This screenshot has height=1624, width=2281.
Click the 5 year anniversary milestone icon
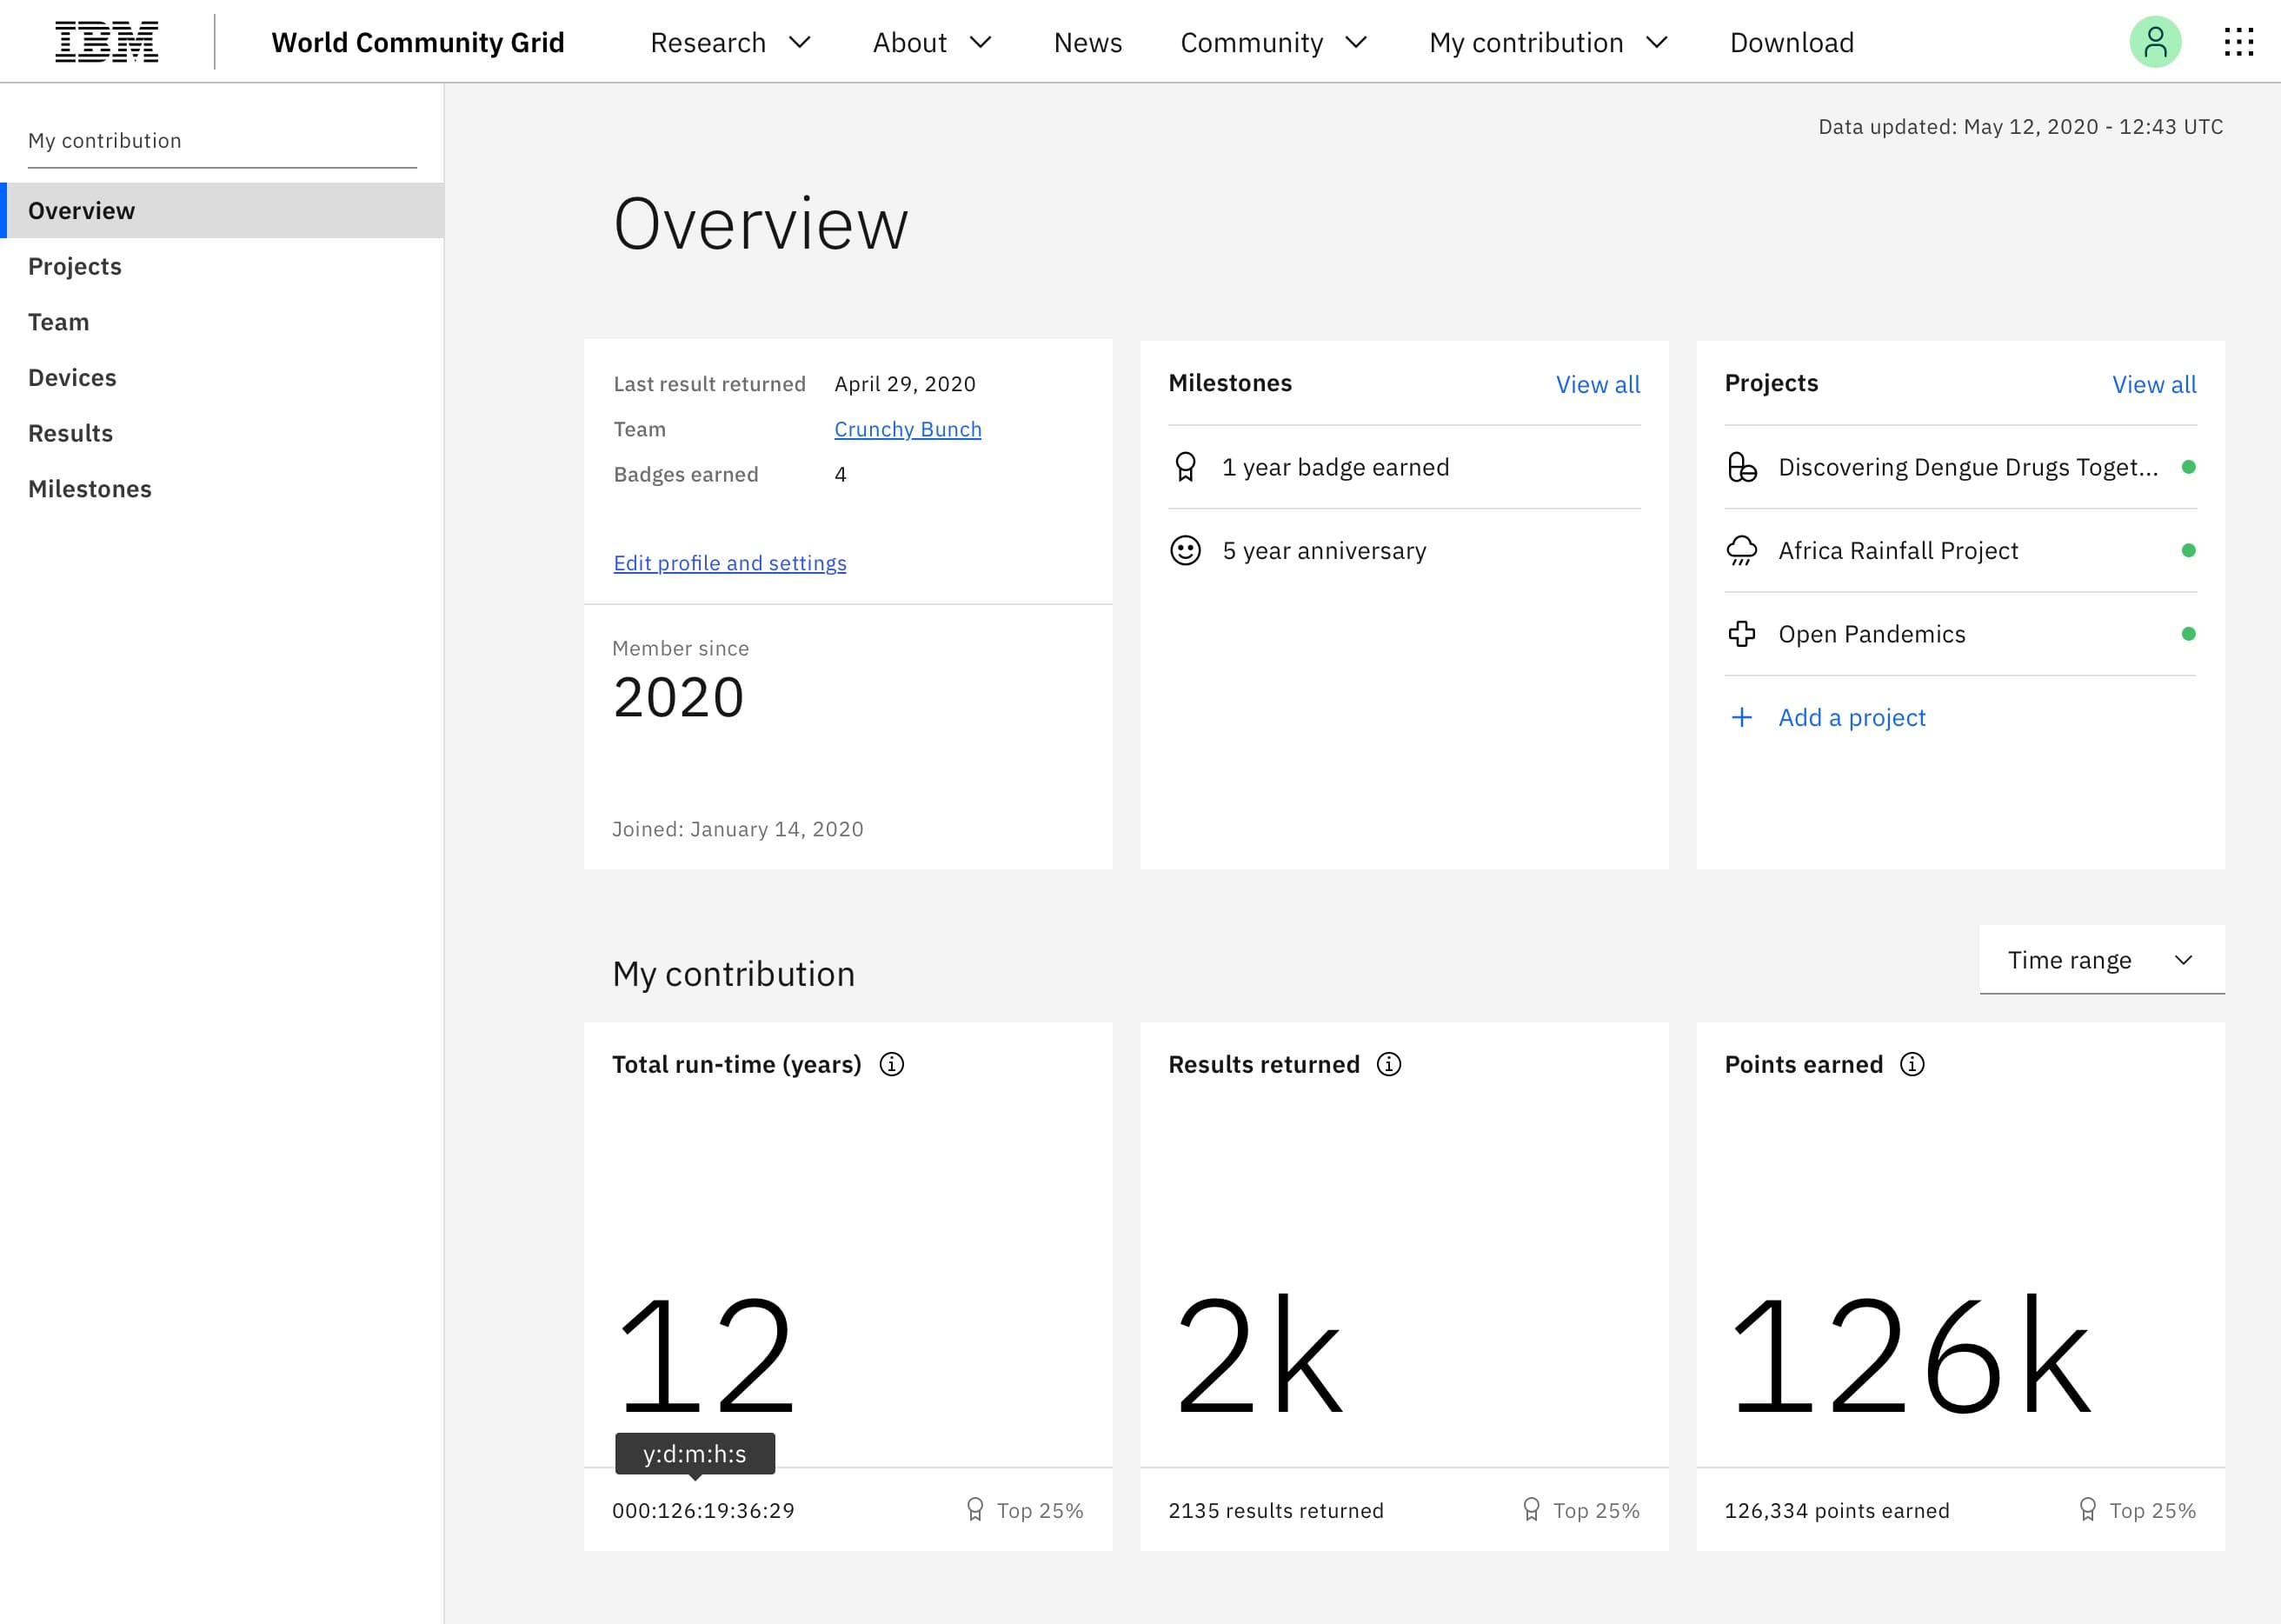coord(1187,549)
